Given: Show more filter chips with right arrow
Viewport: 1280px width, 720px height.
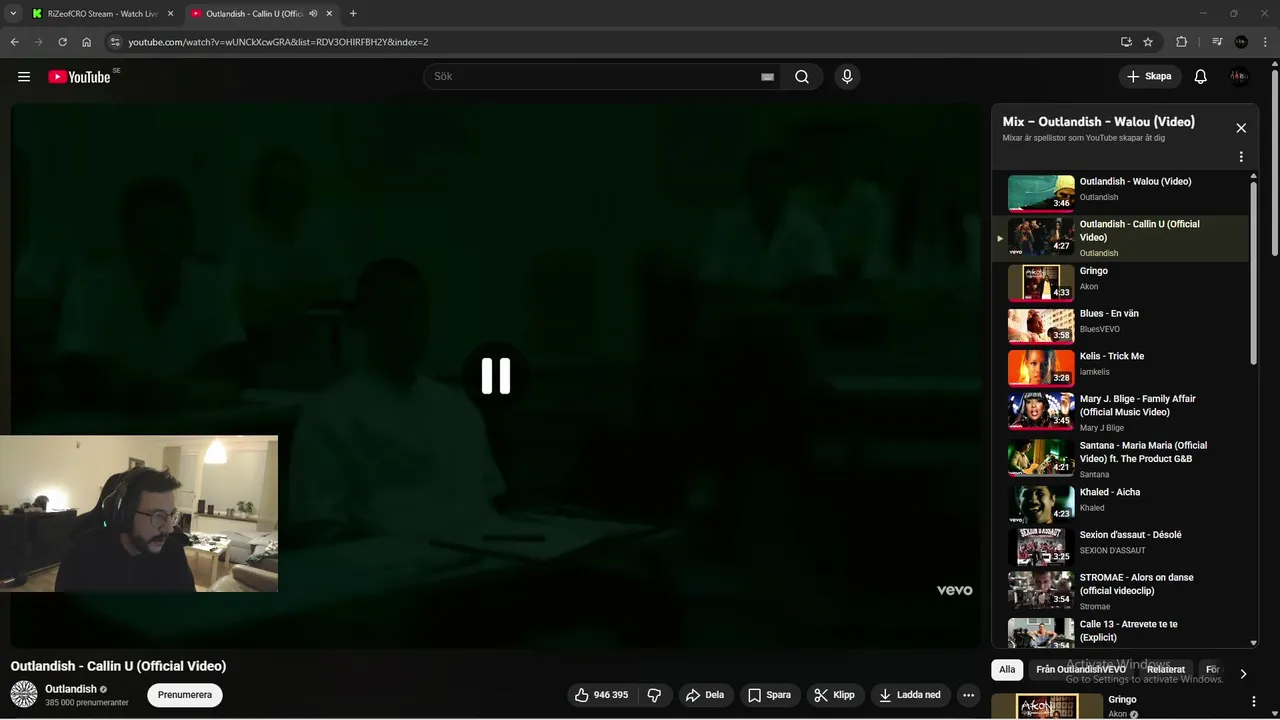Looking at the screenshot, I should [x=1243, y=673].
